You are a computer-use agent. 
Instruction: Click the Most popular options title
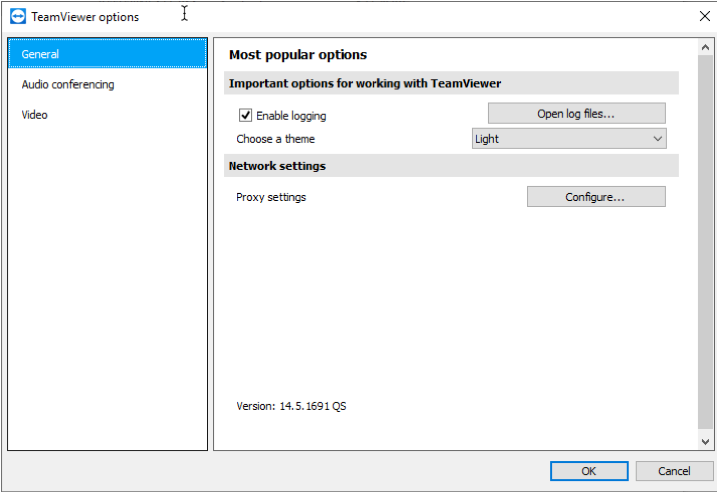click(298, 55)
